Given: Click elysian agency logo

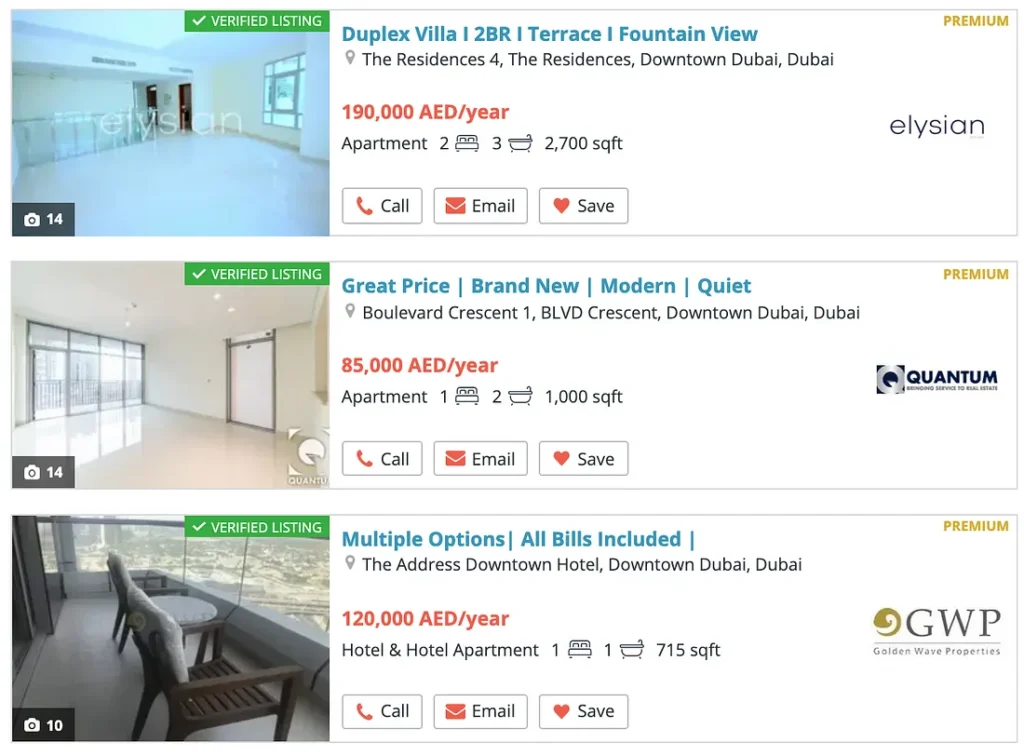Looking at the screenshot, I should [936, 126].
